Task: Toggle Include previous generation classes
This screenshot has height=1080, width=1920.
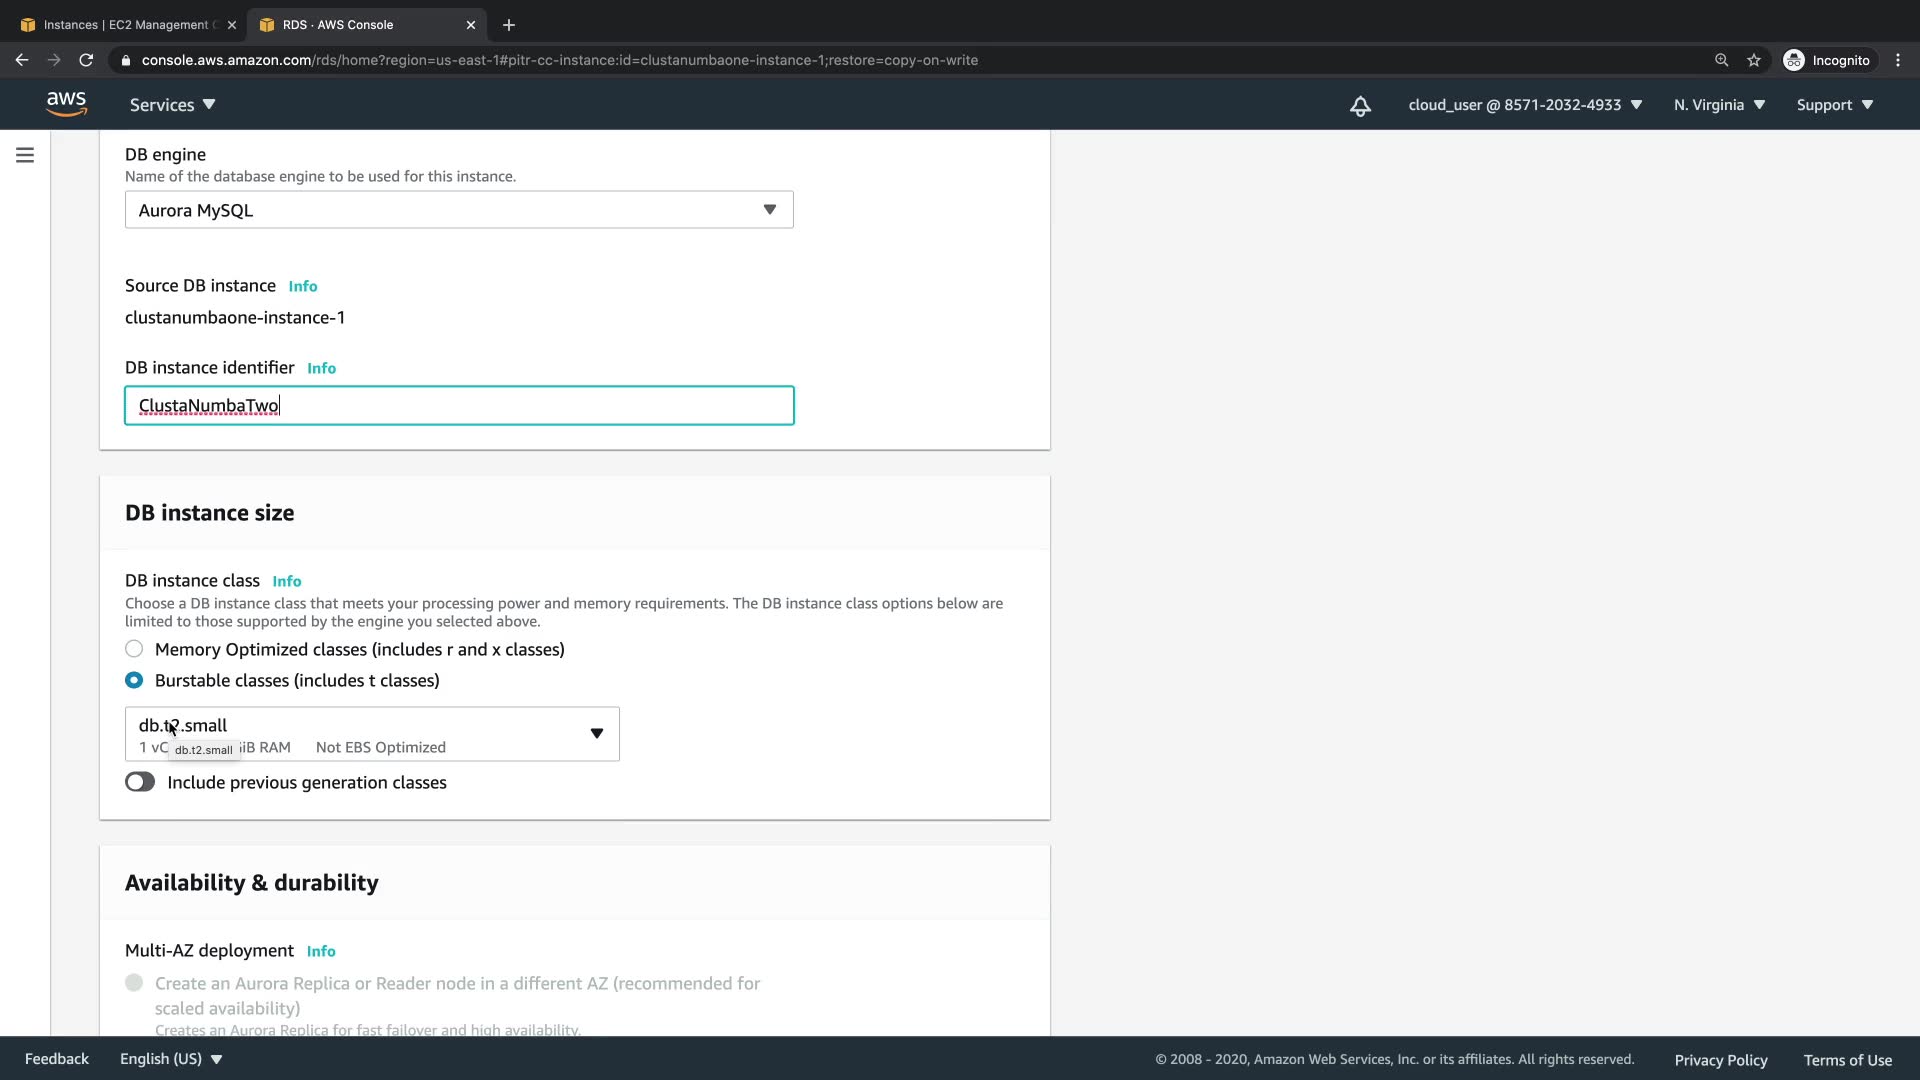Action: click(140, 782)
